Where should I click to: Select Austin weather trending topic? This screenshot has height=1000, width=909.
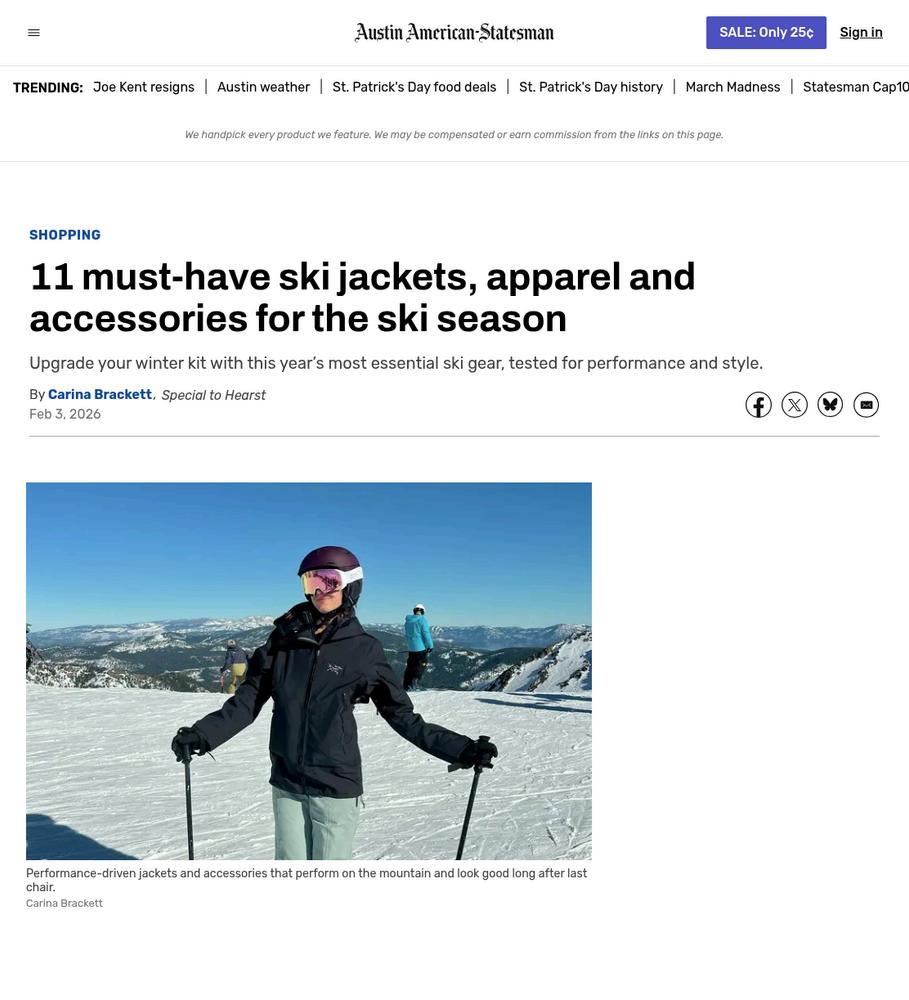pos(263,87)
